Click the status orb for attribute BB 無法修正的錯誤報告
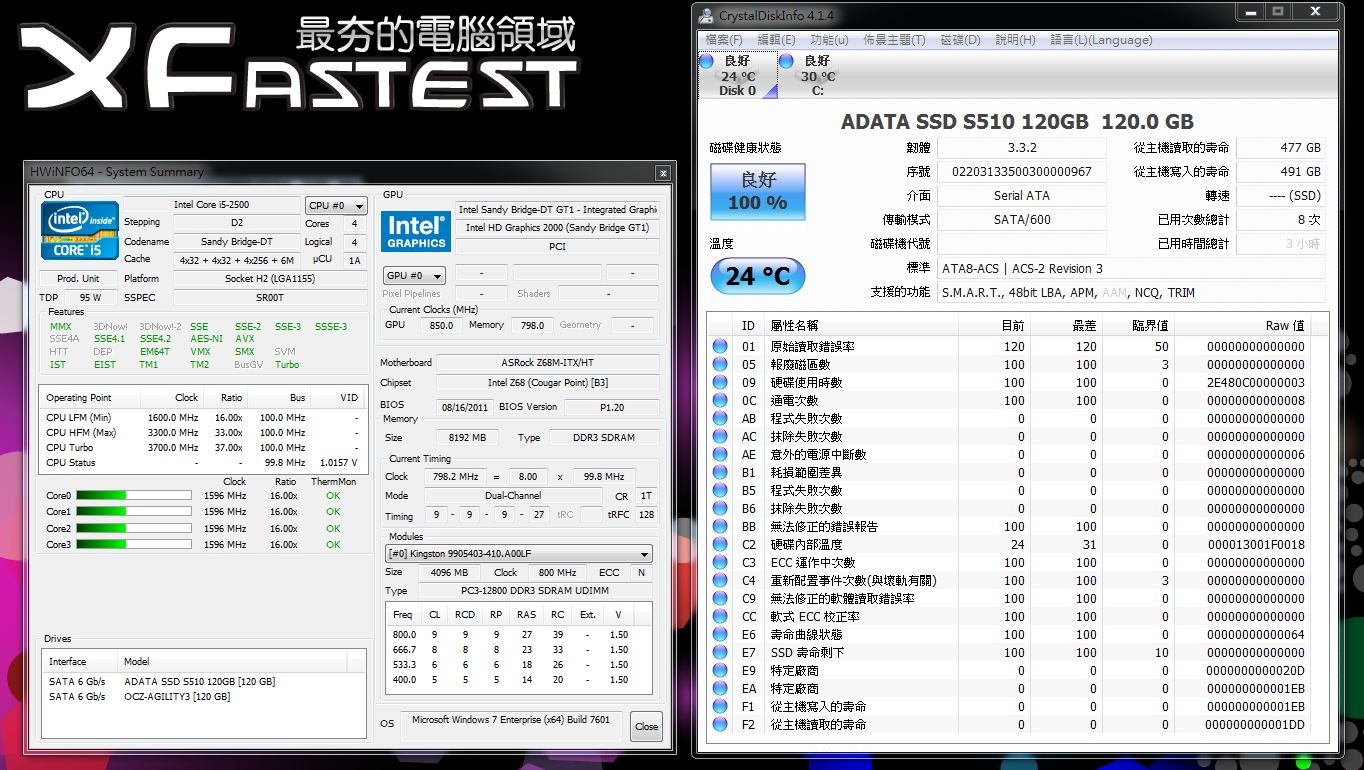 (720, 527)
